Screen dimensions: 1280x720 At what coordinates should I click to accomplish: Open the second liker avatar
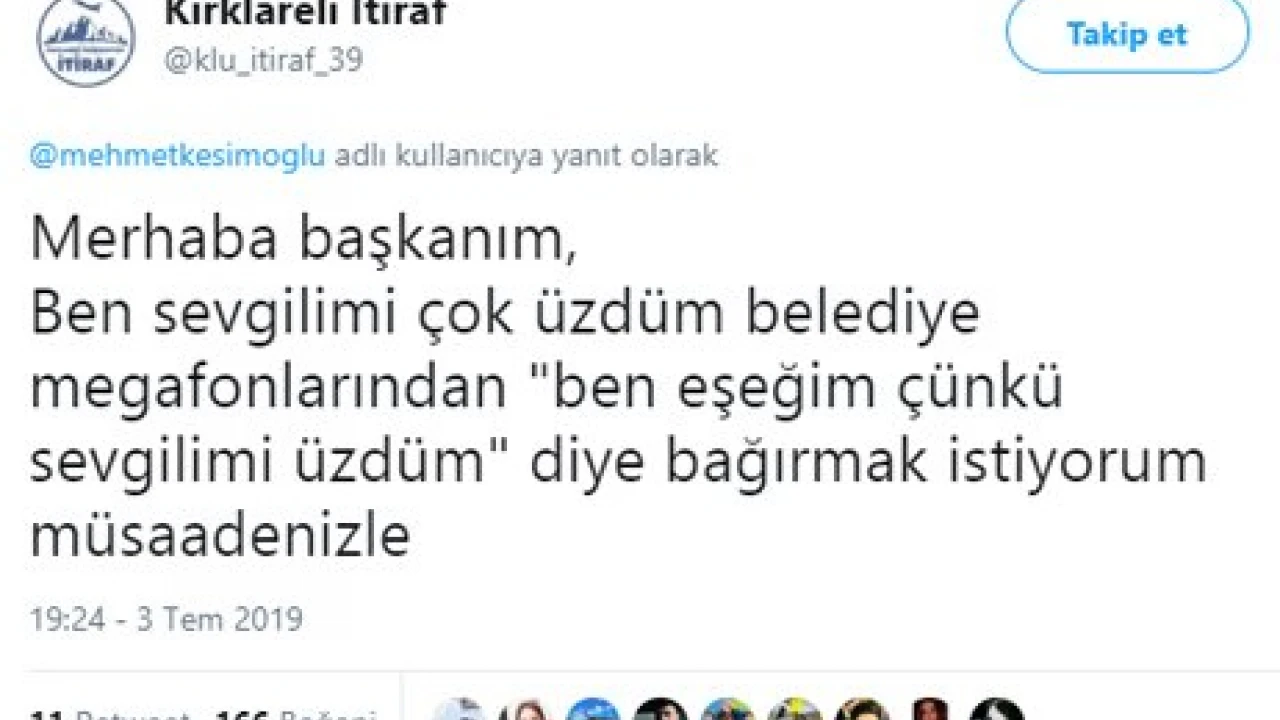[526, 710]
